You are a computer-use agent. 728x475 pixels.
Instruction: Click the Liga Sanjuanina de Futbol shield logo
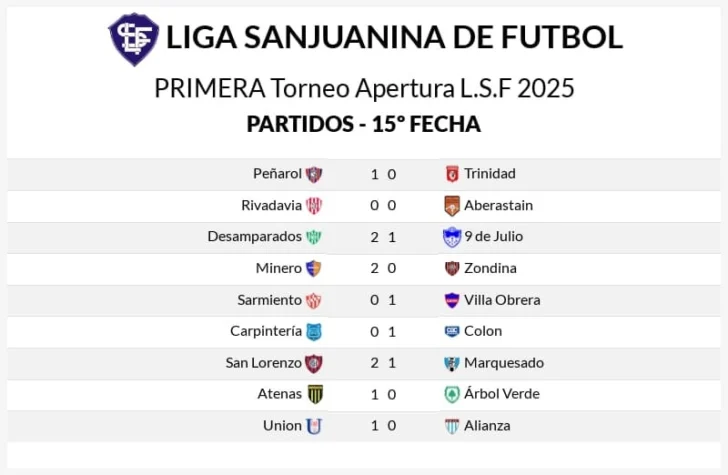pos(134,39)
